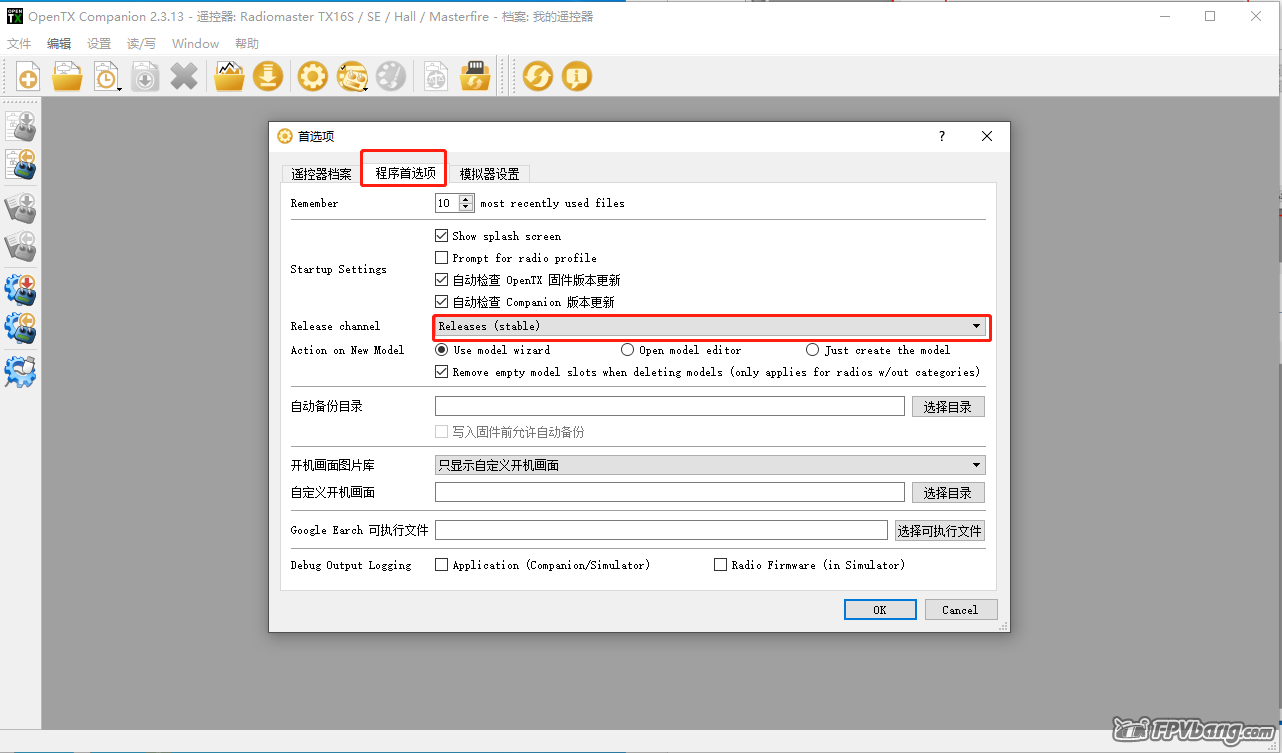This screenshot has width=1282, height=753.
Task: Enable Prompt for radio profile checkbox
Action: click(441, 258)
